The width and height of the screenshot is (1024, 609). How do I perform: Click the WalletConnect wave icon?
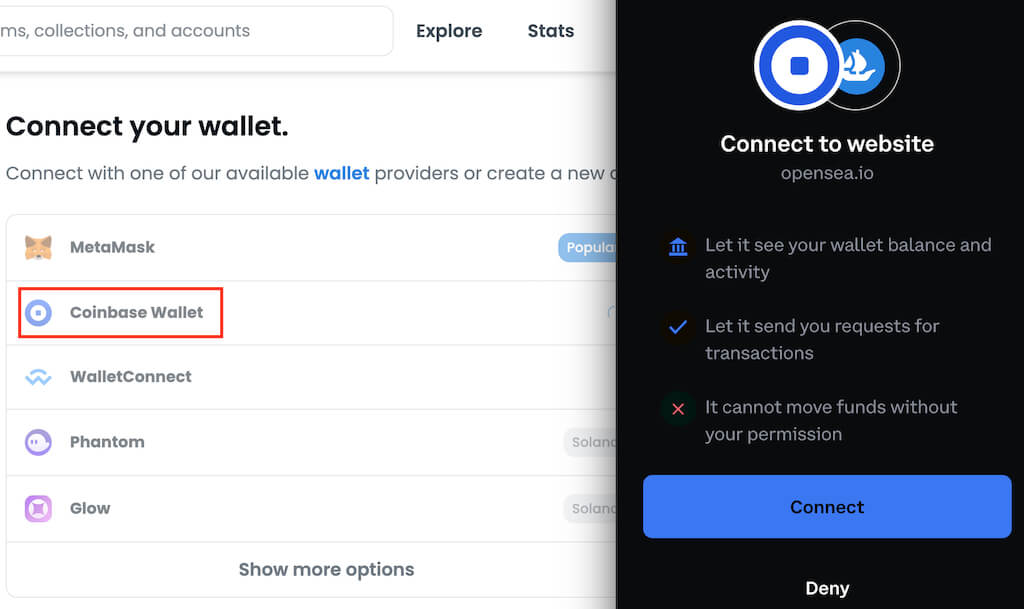(x=38, y=377)
